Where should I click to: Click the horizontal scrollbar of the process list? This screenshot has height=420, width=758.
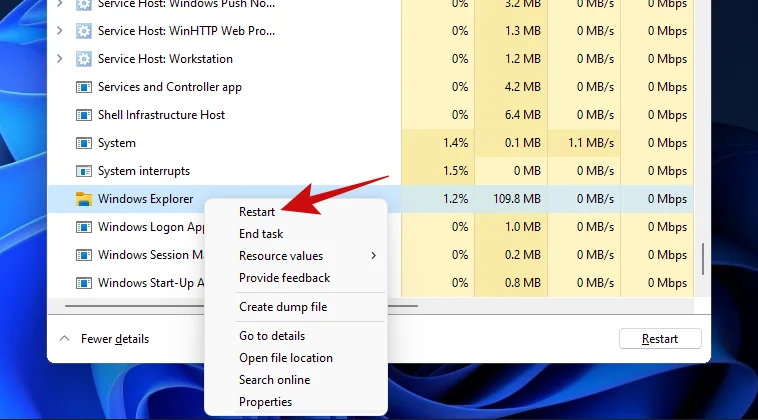[241, 306]
